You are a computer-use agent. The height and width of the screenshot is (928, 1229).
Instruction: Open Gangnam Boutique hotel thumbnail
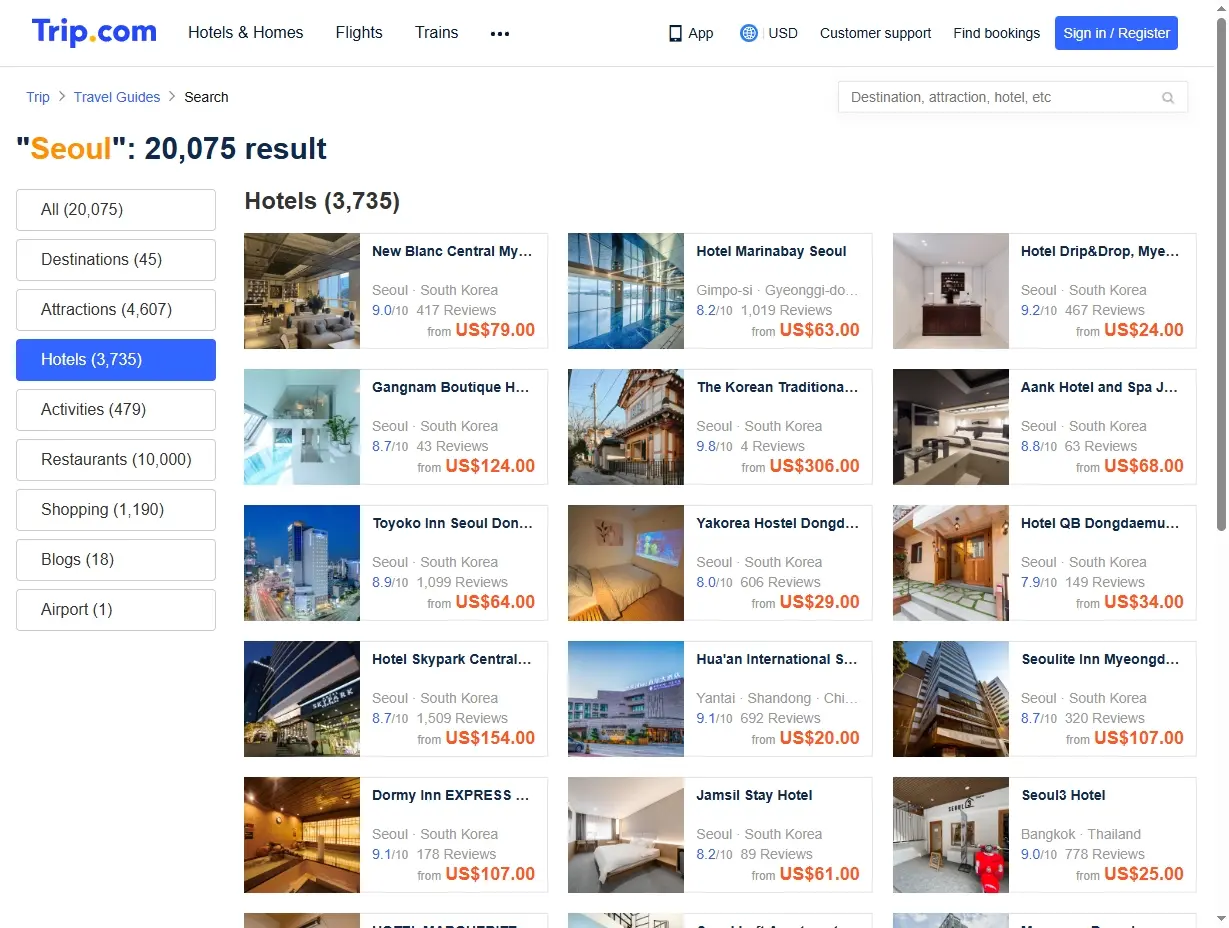pyautogui.click(x=302, y=427)
